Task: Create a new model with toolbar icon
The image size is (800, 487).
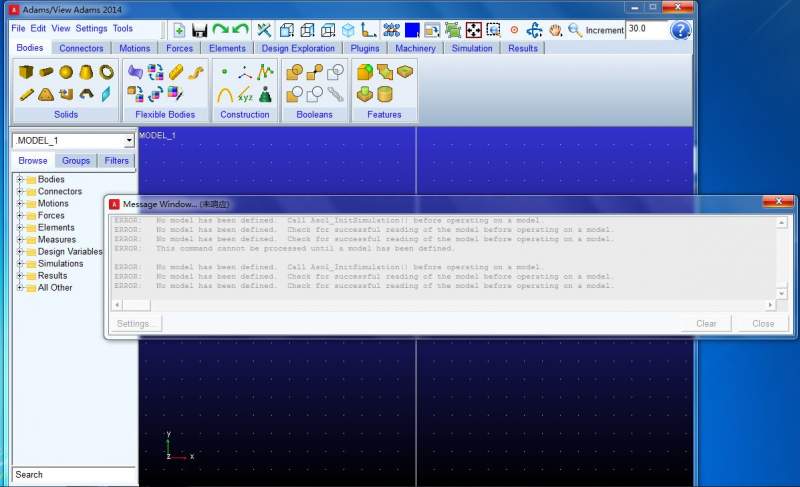Action: [x=179, y=30]
